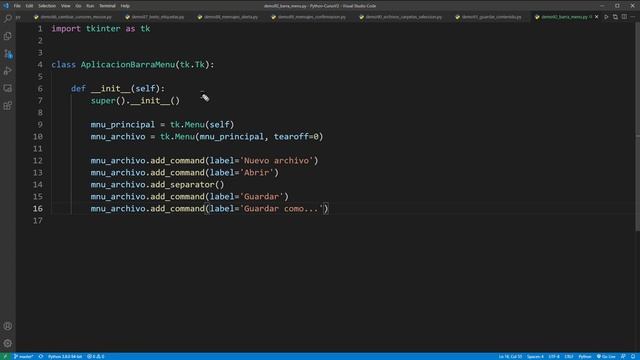This screenshot has height=360, width=640.
Task: Open the Run menu
Action: click(x=90, y=6)
